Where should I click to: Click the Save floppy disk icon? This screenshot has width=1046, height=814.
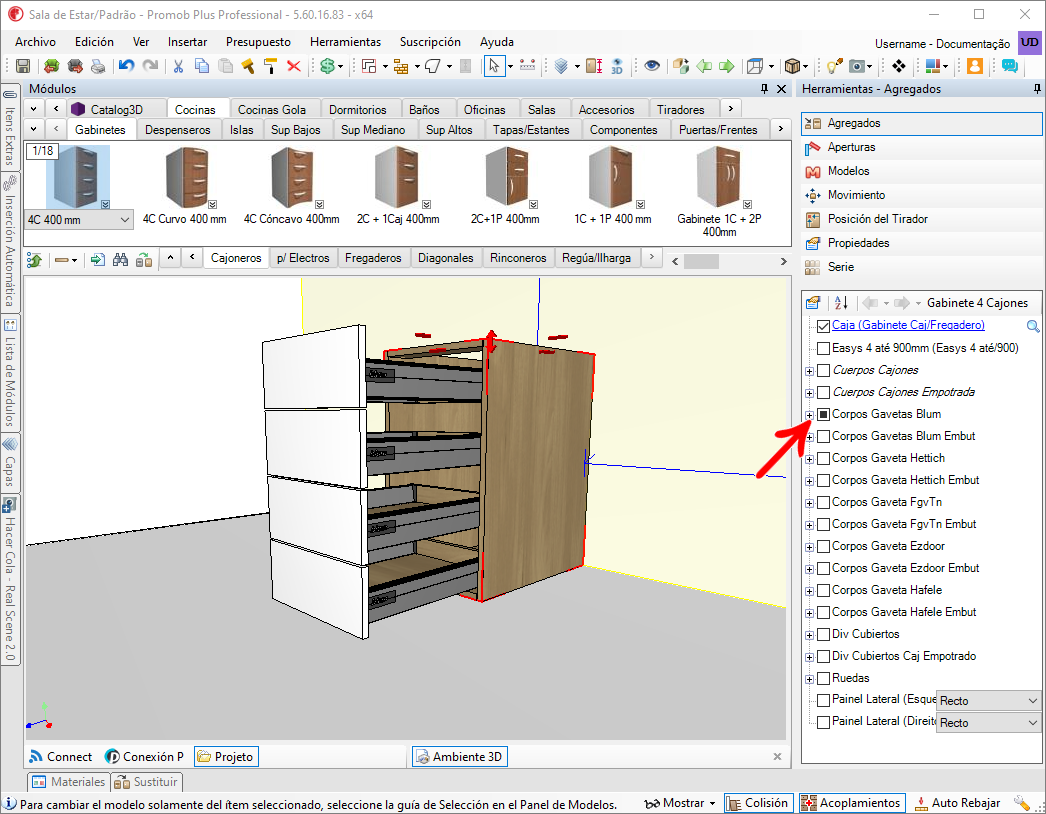tap(23, 66)
